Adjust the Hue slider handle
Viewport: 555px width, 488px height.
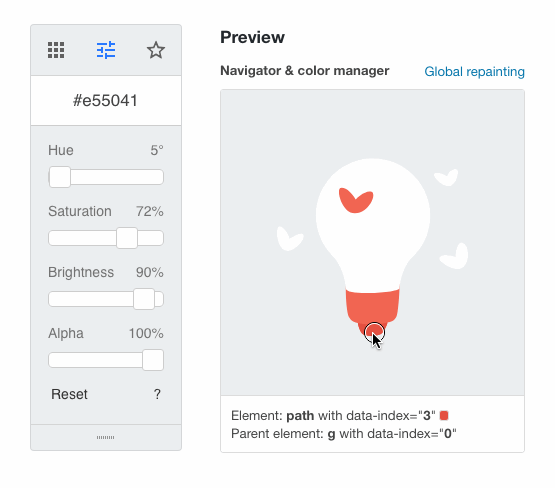60,177
